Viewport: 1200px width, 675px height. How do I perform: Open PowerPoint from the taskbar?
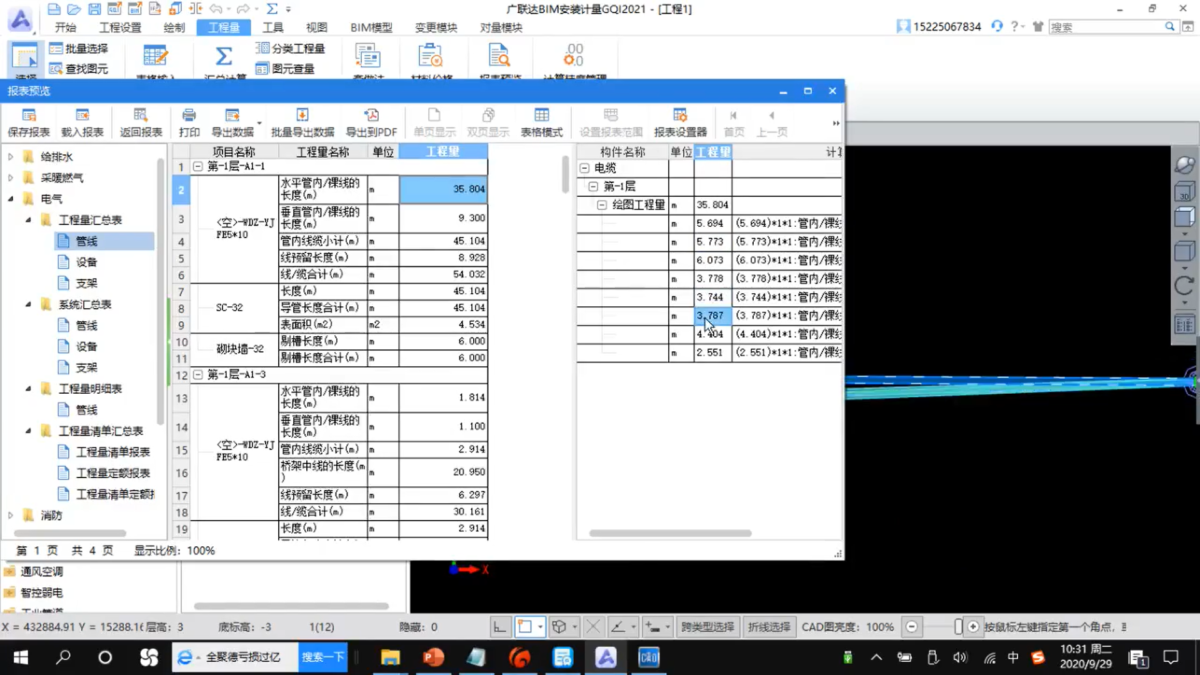click(x=433, y=657)
